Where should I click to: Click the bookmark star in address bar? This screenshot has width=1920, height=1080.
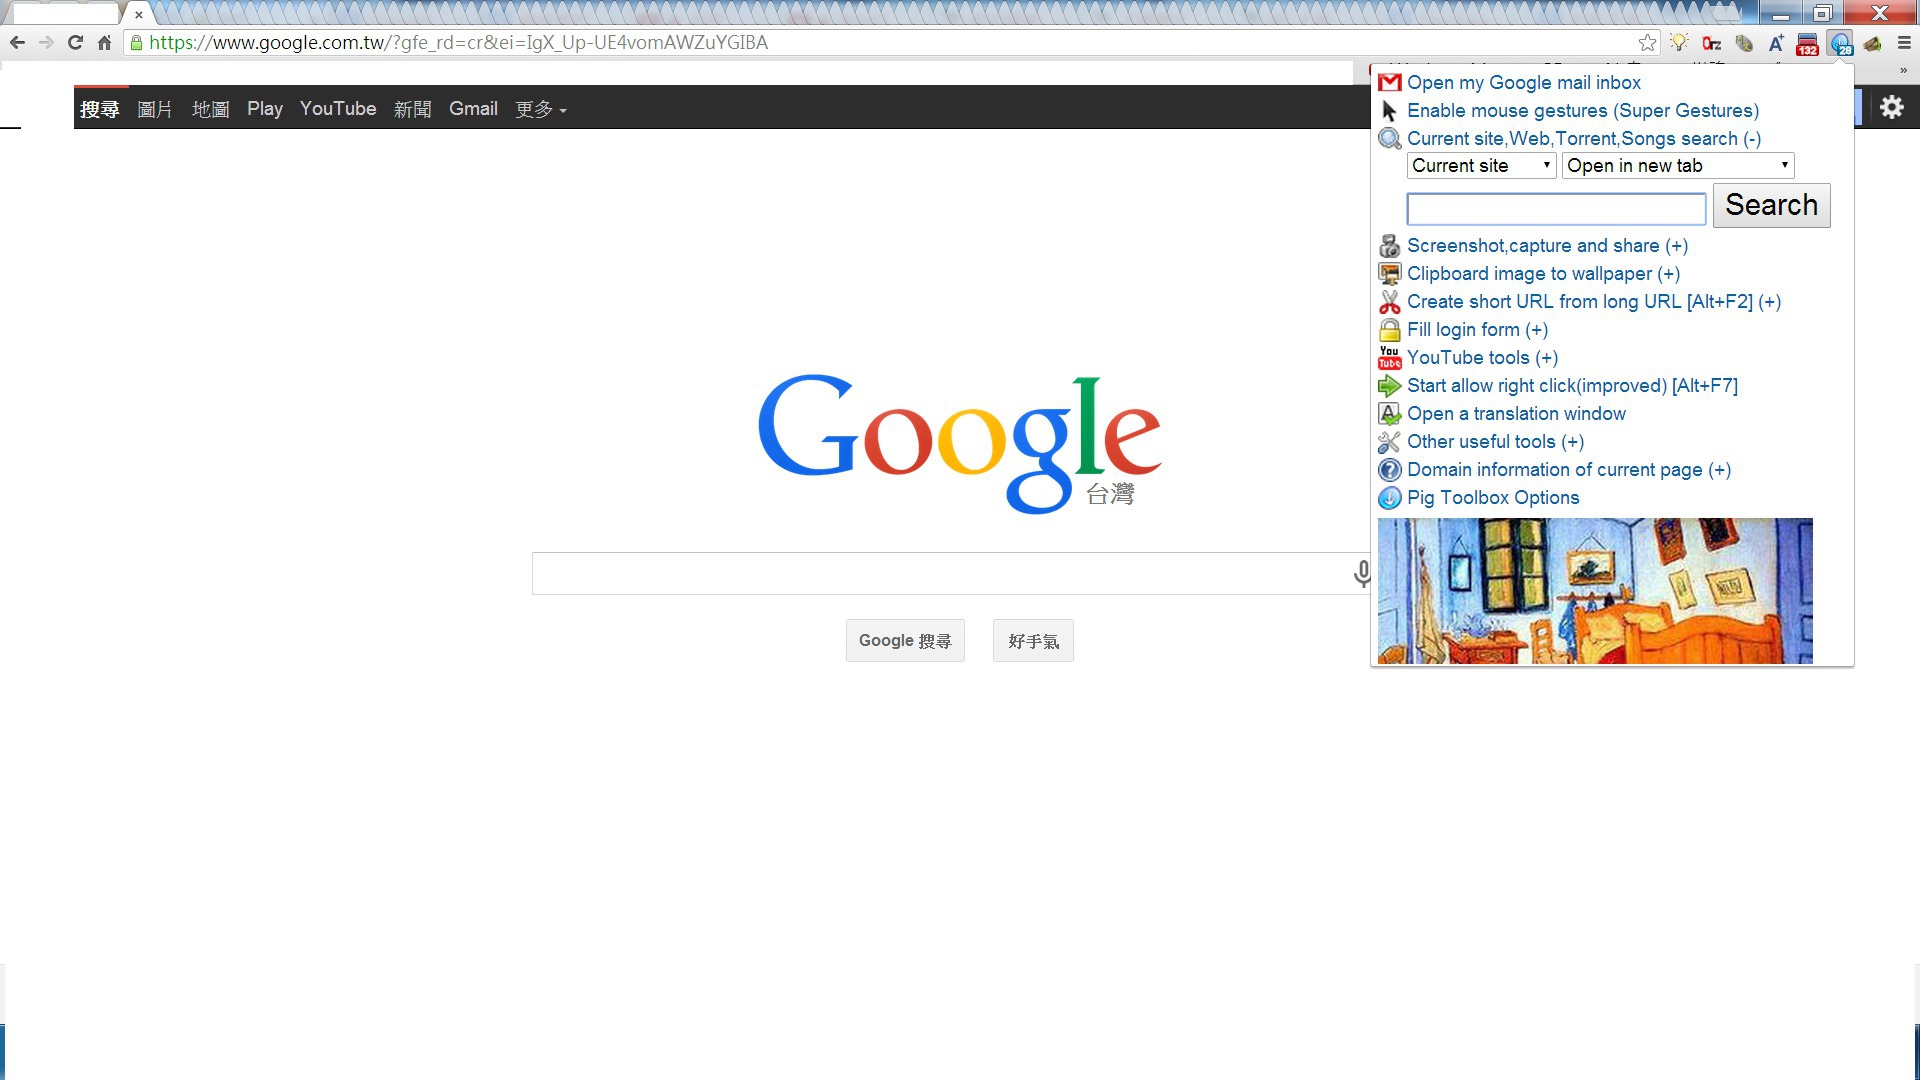pyautogui.click(x=1647, y=43)
